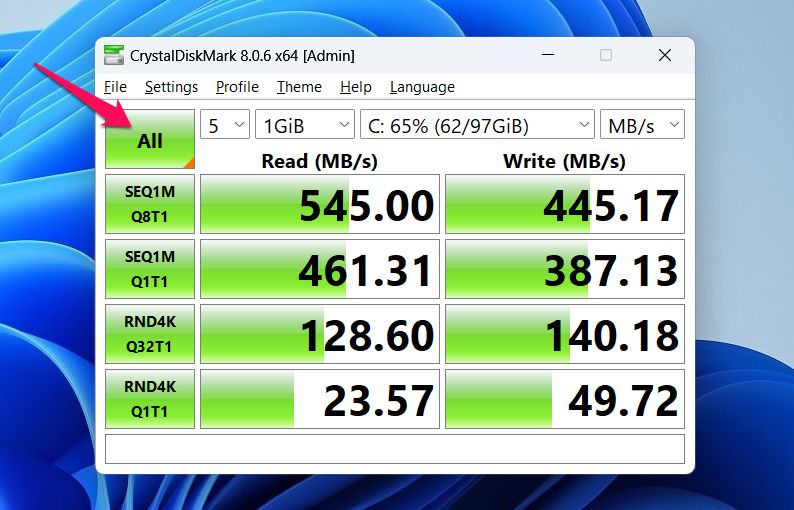
Task: Click the CrystalDiskMark app icon in title bar
Action: coord(114,55)
